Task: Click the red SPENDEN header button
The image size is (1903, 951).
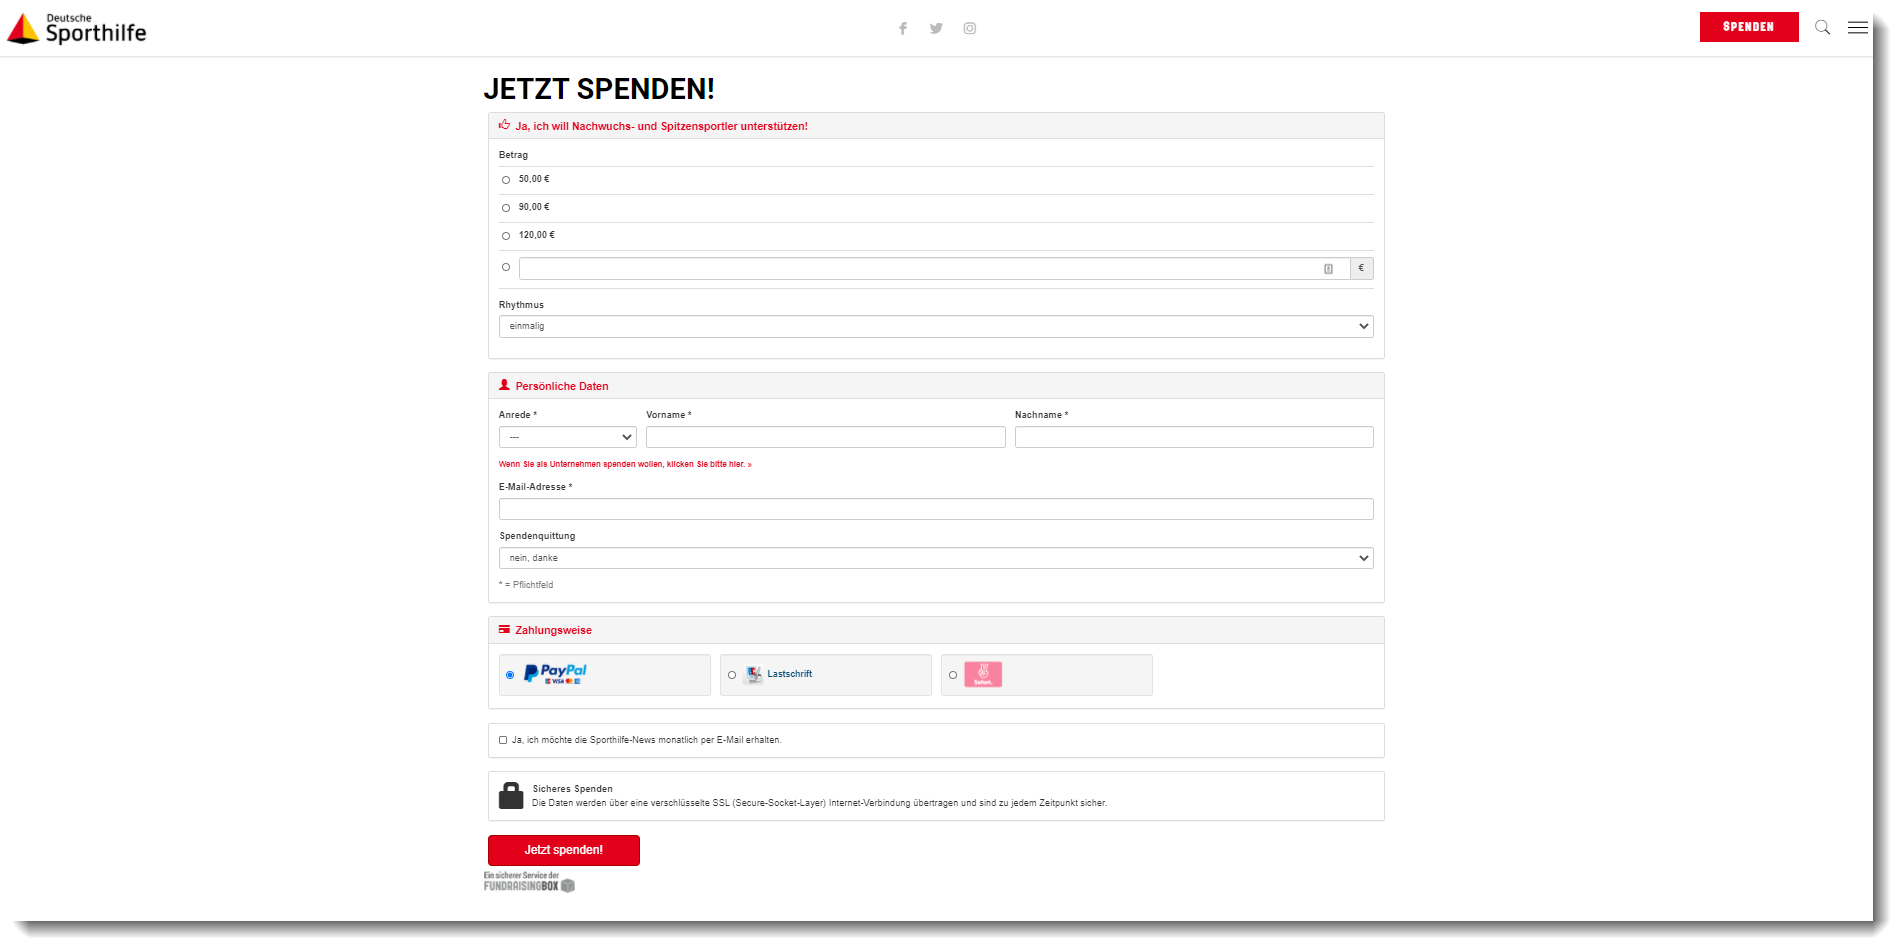Action: [x=1748, y=27]
